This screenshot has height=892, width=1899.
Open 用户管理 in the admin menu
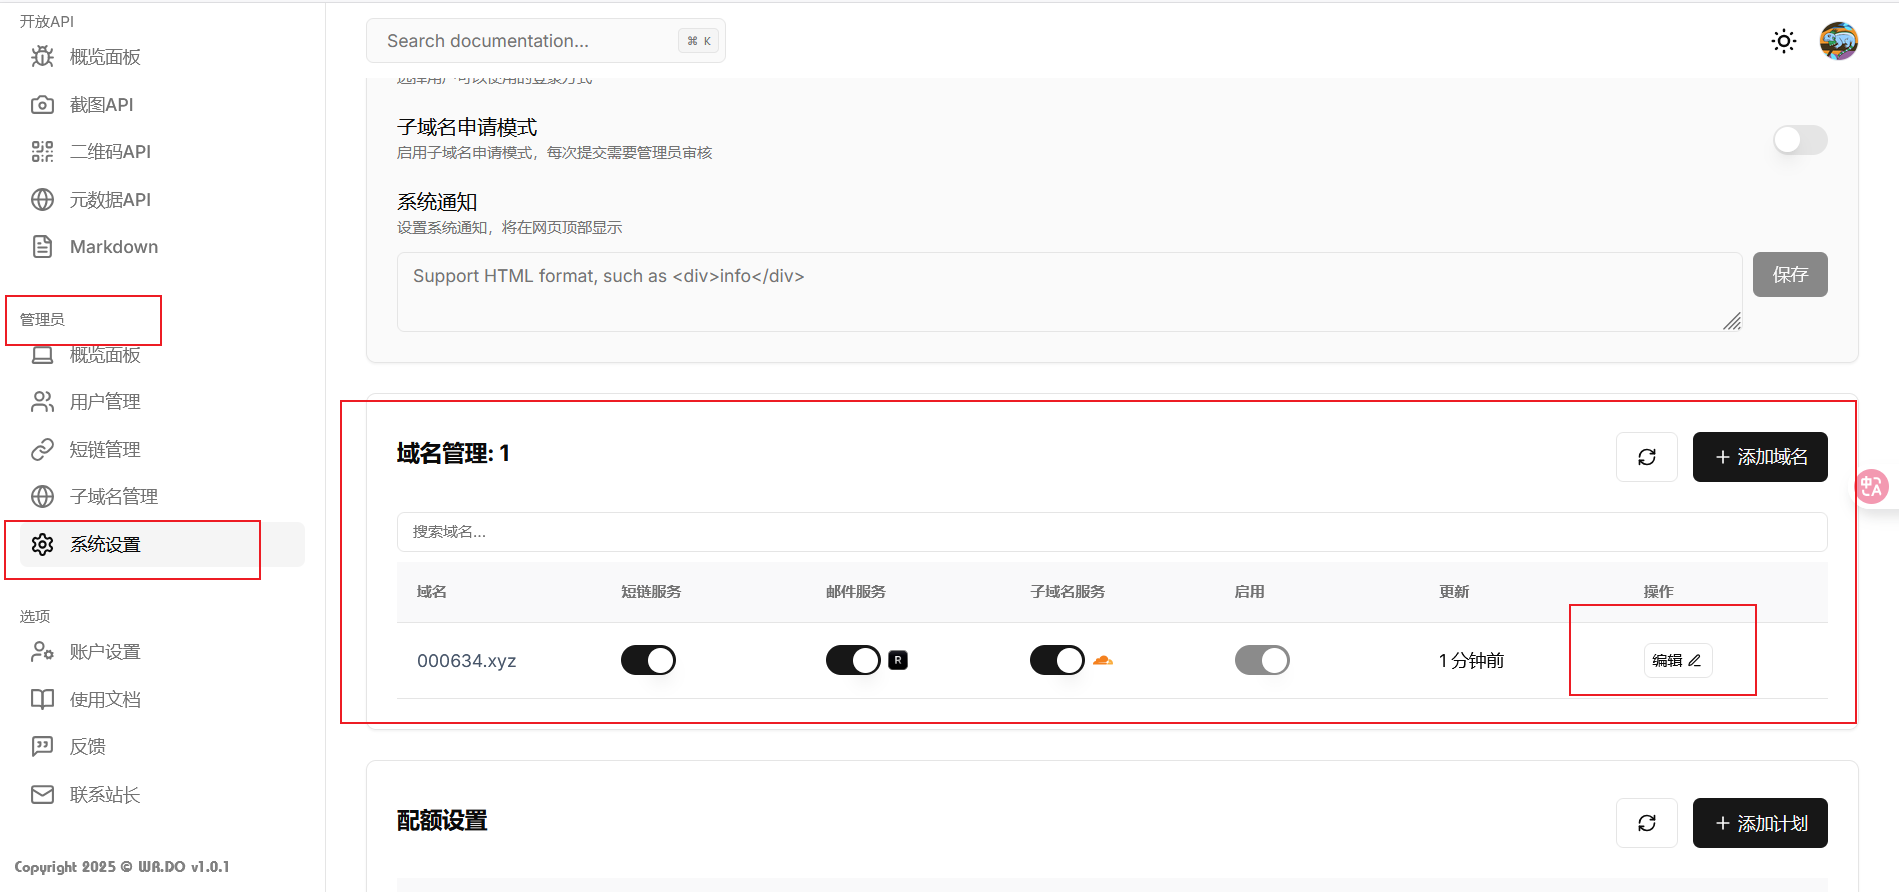tap(105, 402)
